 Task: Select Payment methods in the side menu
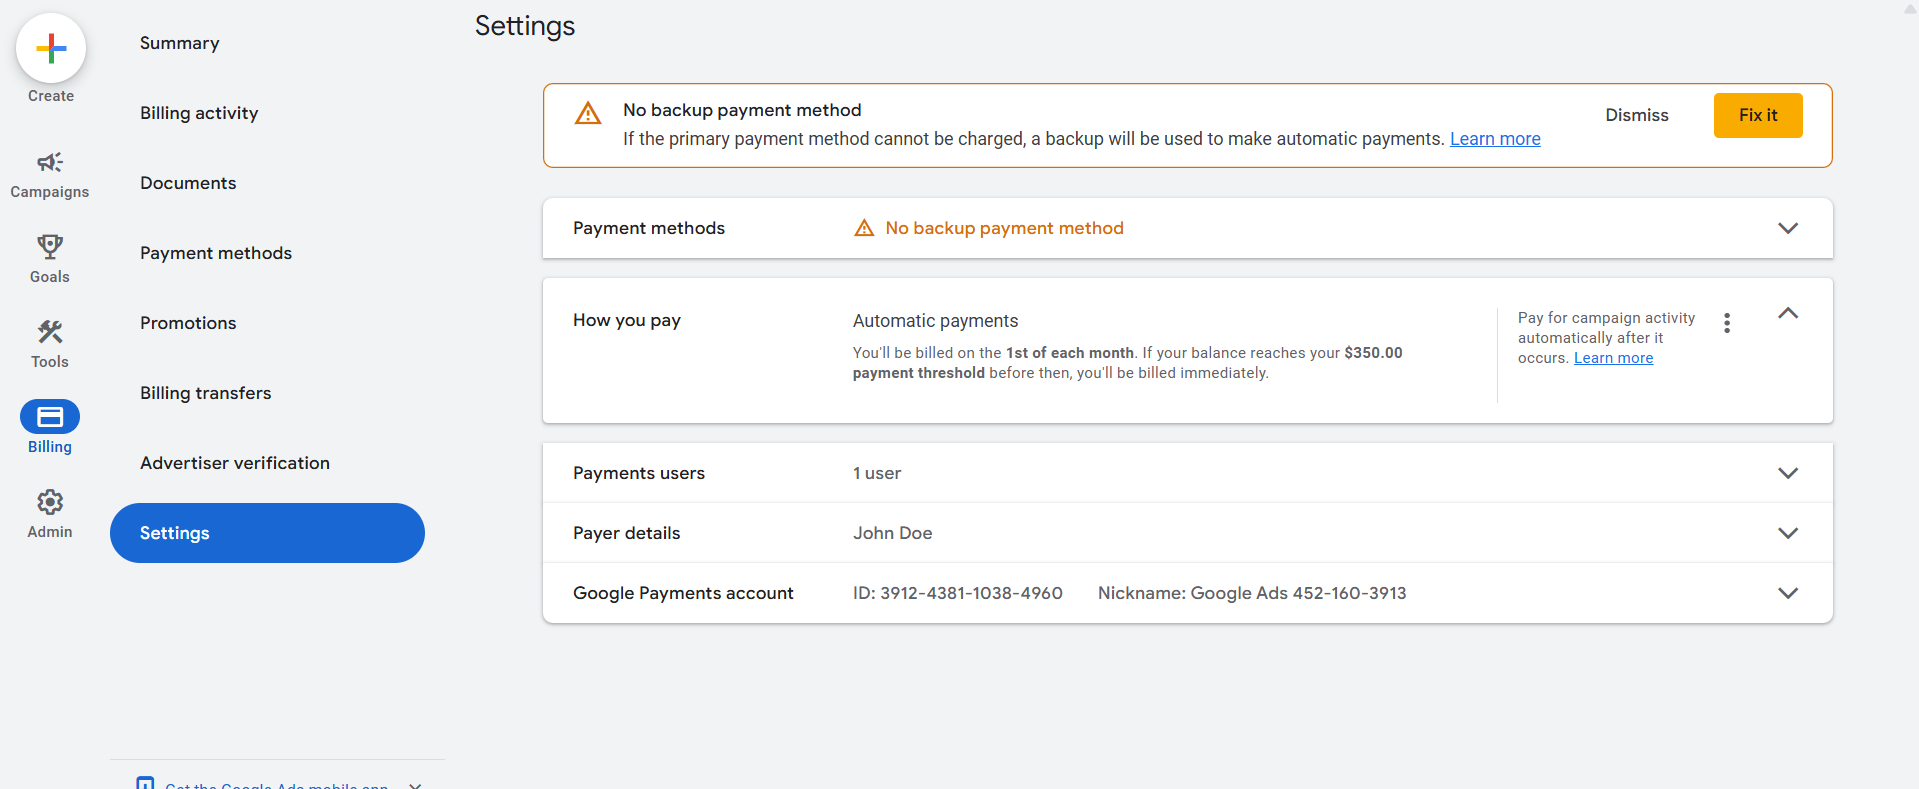216,253
